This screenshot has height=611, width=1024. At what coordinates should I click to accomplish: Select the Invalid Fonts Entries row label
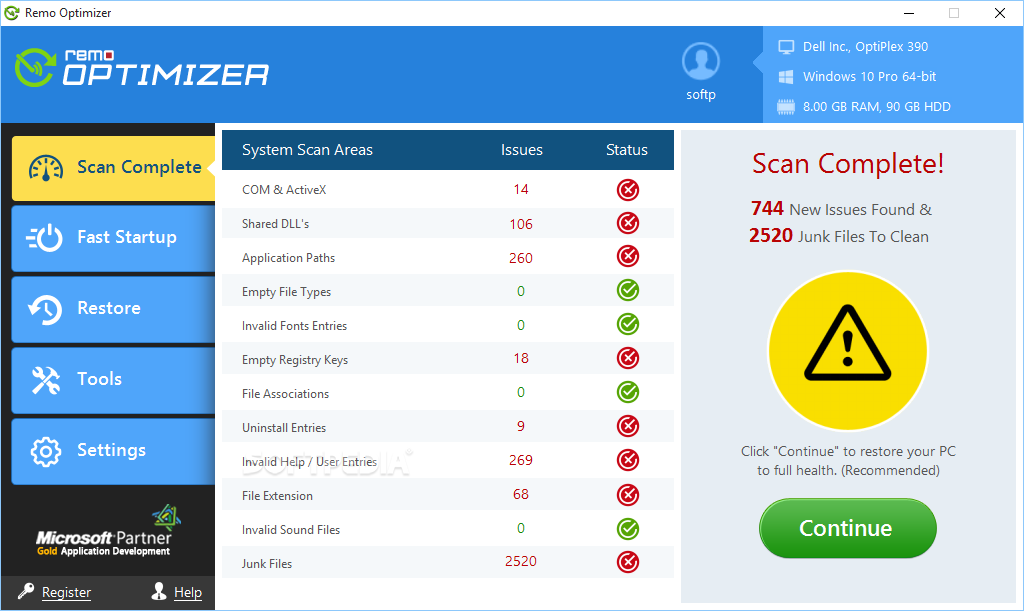[294, 326]
